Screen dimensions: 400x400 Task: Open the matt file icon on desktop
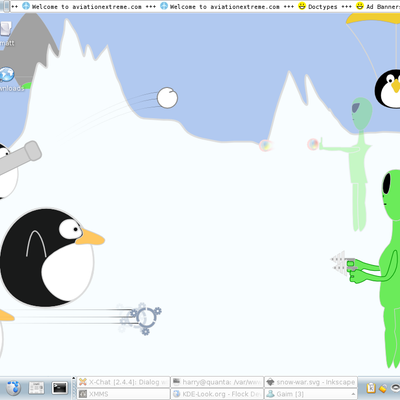point(7,33)
